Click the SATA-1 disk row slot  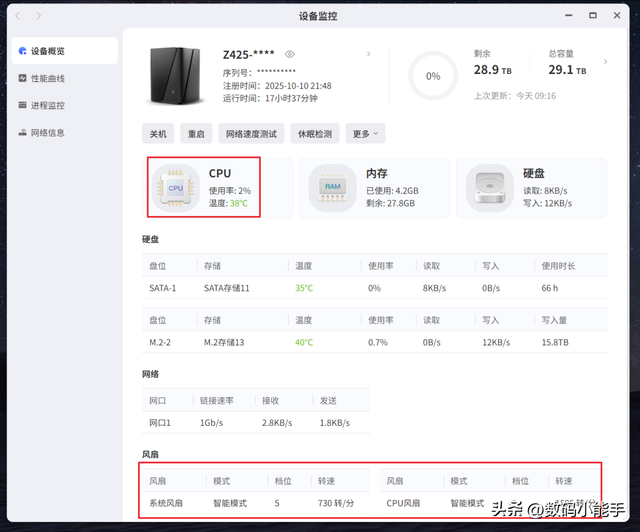[162, 288]
